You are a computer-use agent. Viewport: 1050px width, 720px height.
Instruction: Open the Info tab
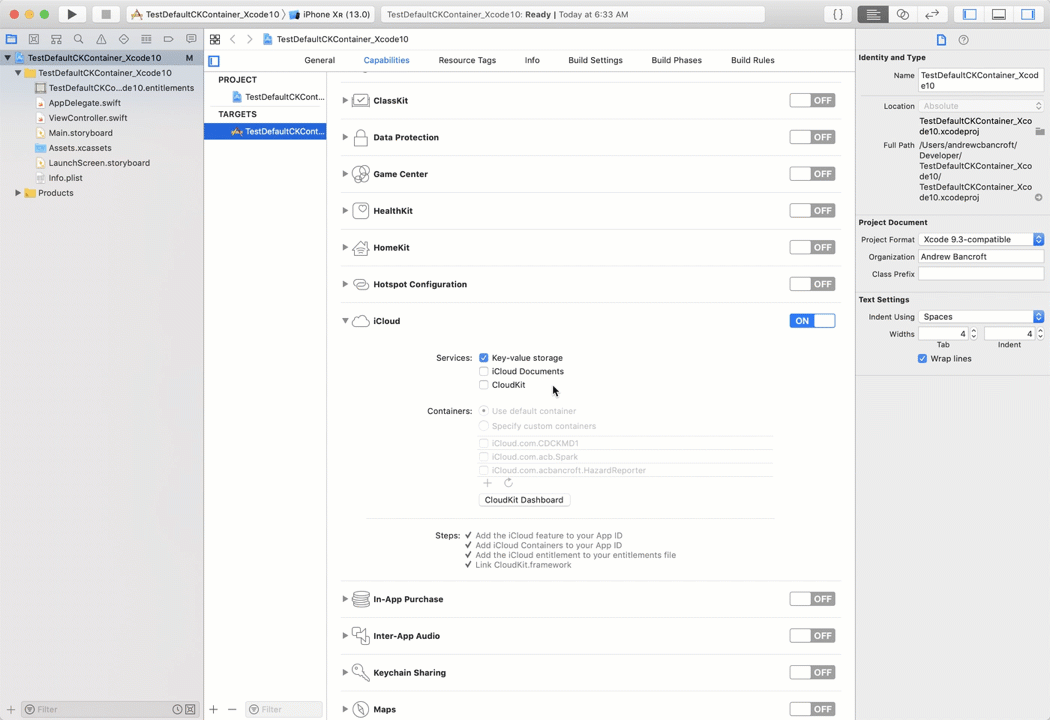[x=532, y=60]
